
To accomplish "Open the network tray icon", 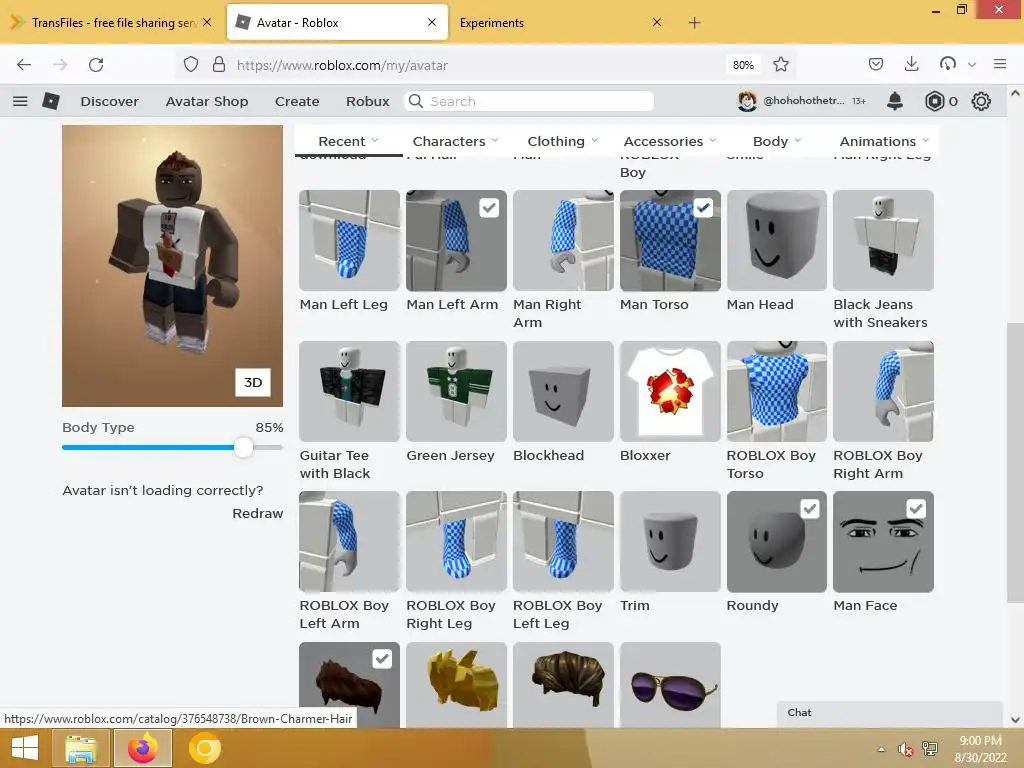I will (x=930, y=749).
